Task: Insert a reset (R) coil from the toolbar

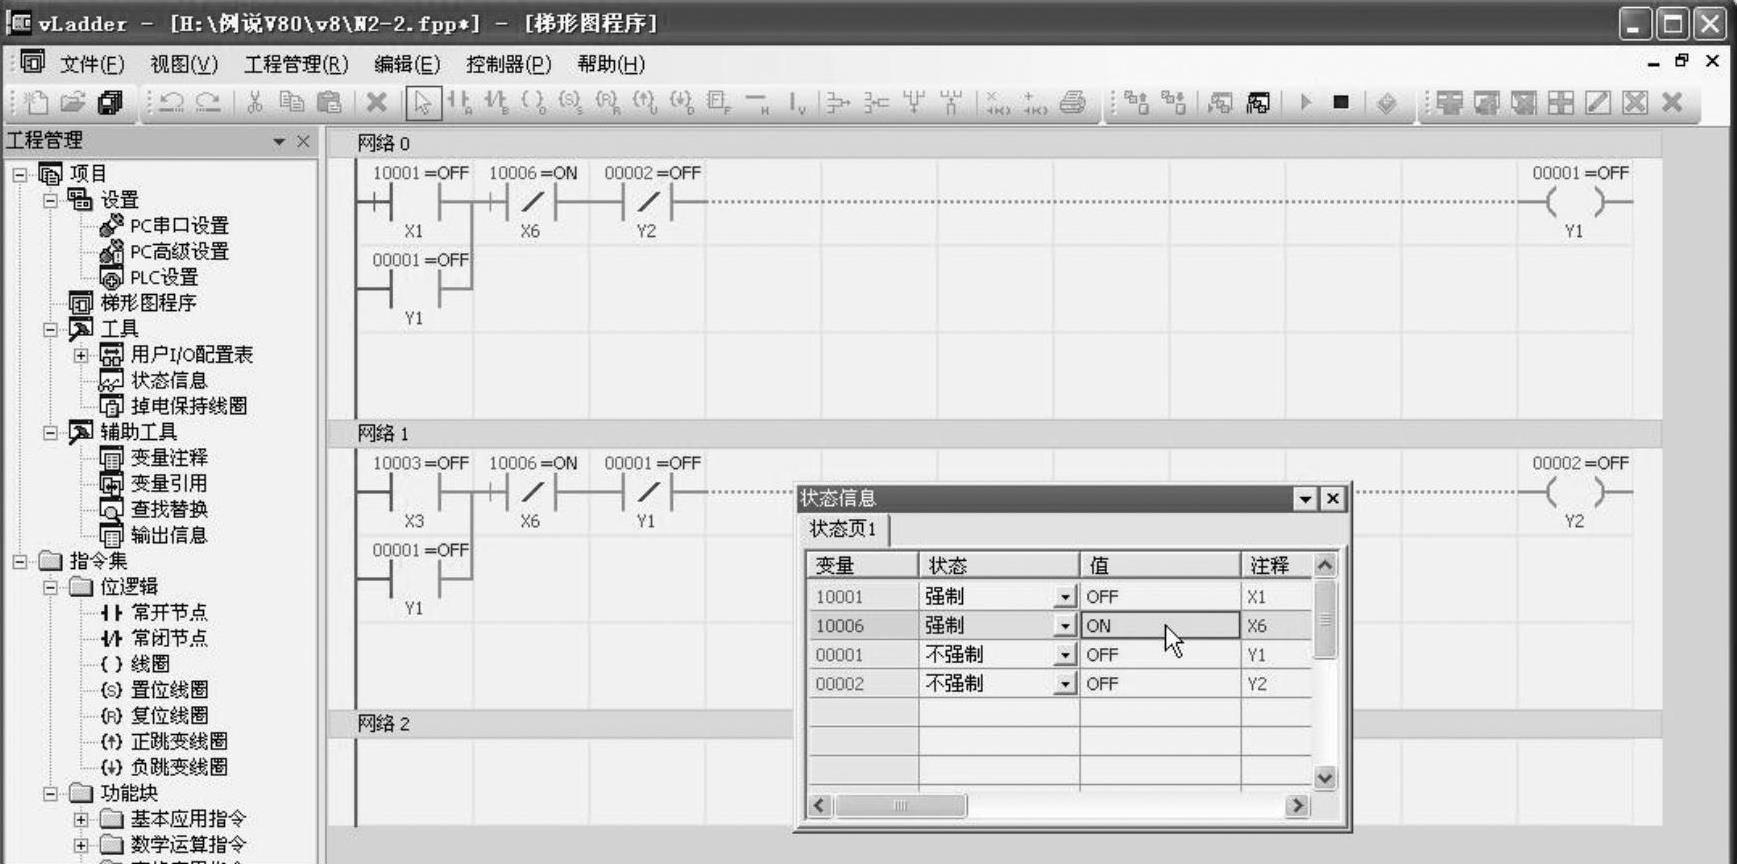Action: tap(608, 102)
